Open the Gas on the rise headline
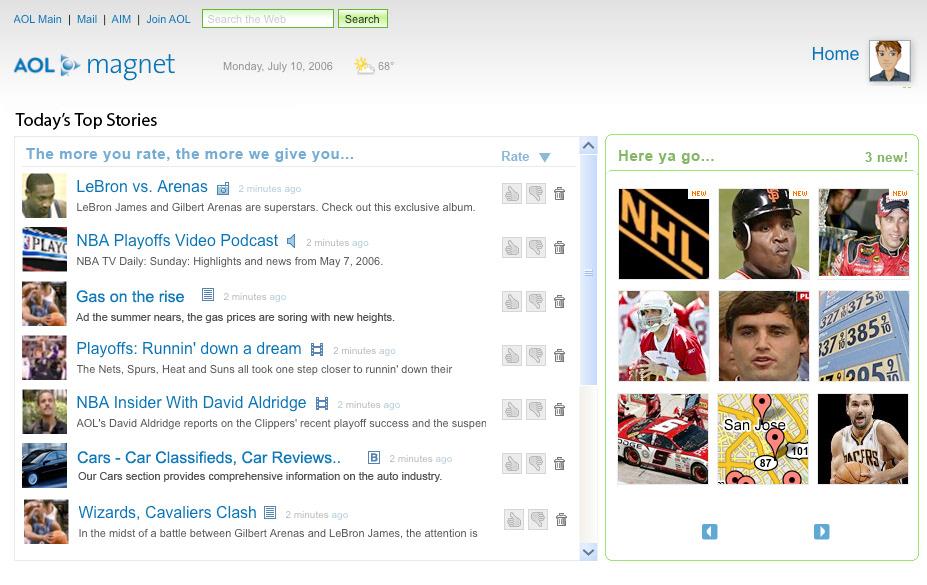The height and width of the screenshot is (585, 927). (130, 297)
